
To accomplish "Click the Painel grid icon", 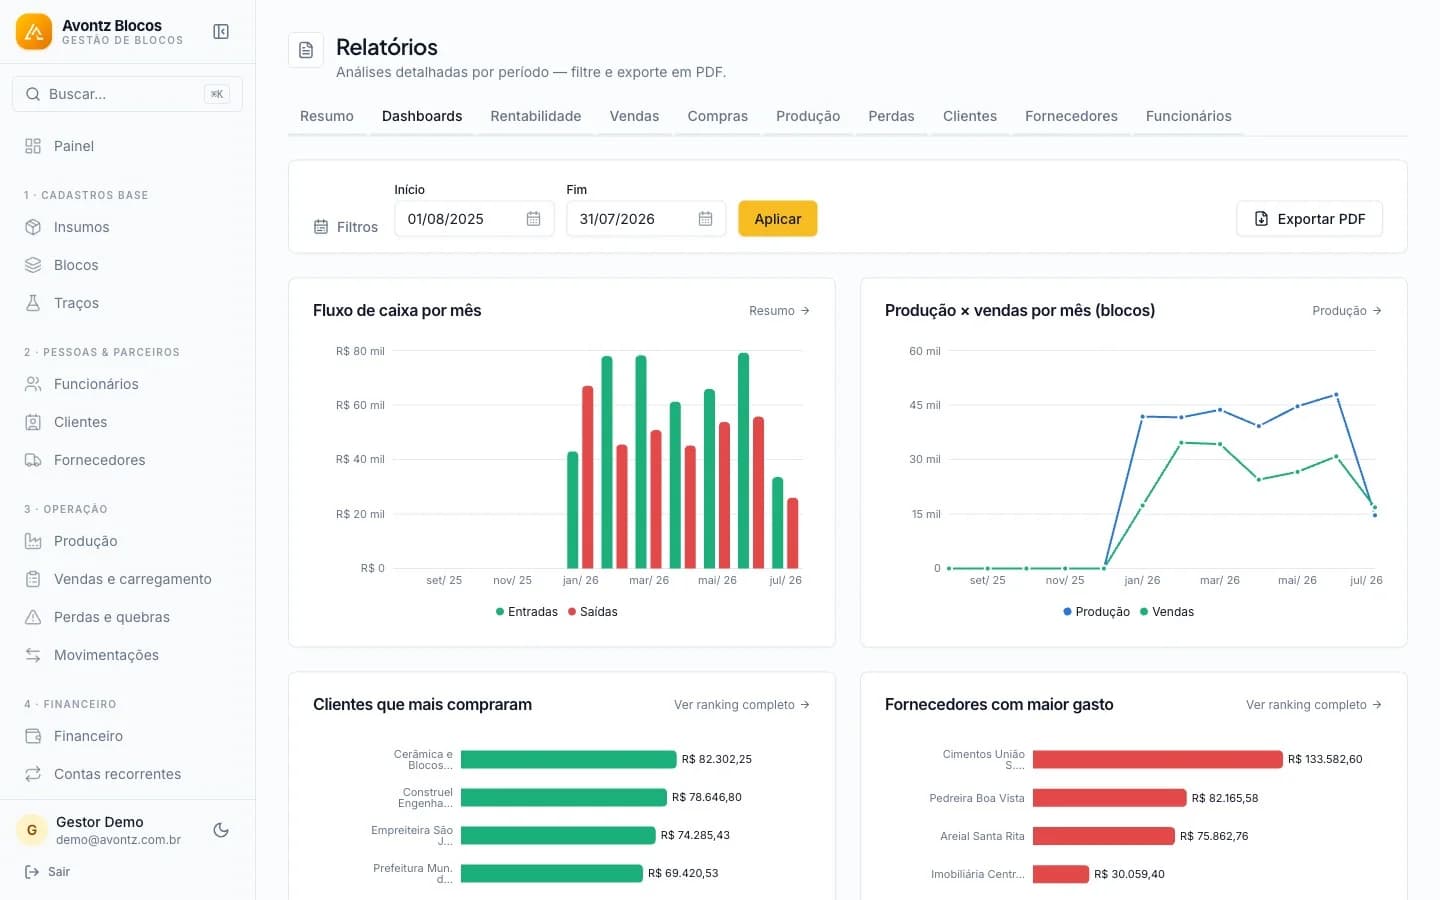I will [33, 146].
